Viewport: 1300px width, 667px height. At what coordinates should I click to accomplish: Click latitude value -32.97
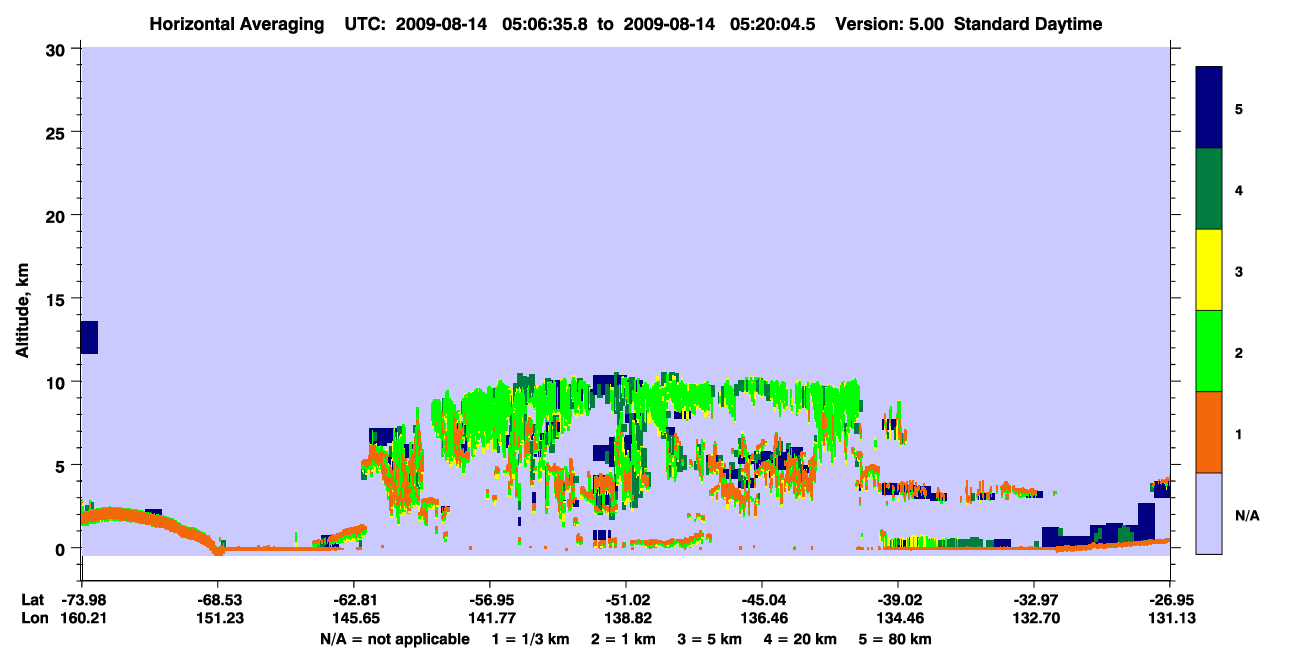tap(1034, 600)
